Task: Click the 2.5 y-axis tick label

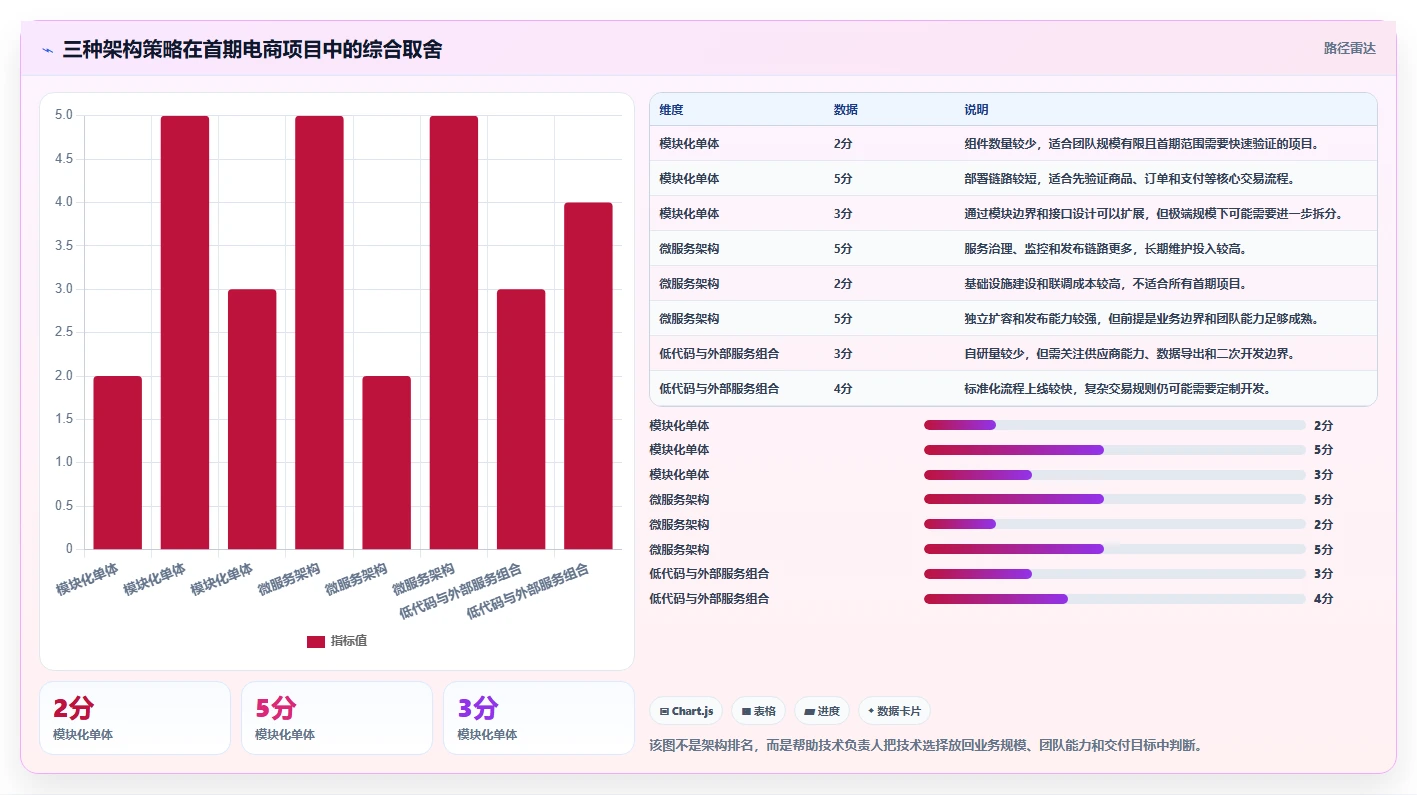Action: tap(63, 332)
